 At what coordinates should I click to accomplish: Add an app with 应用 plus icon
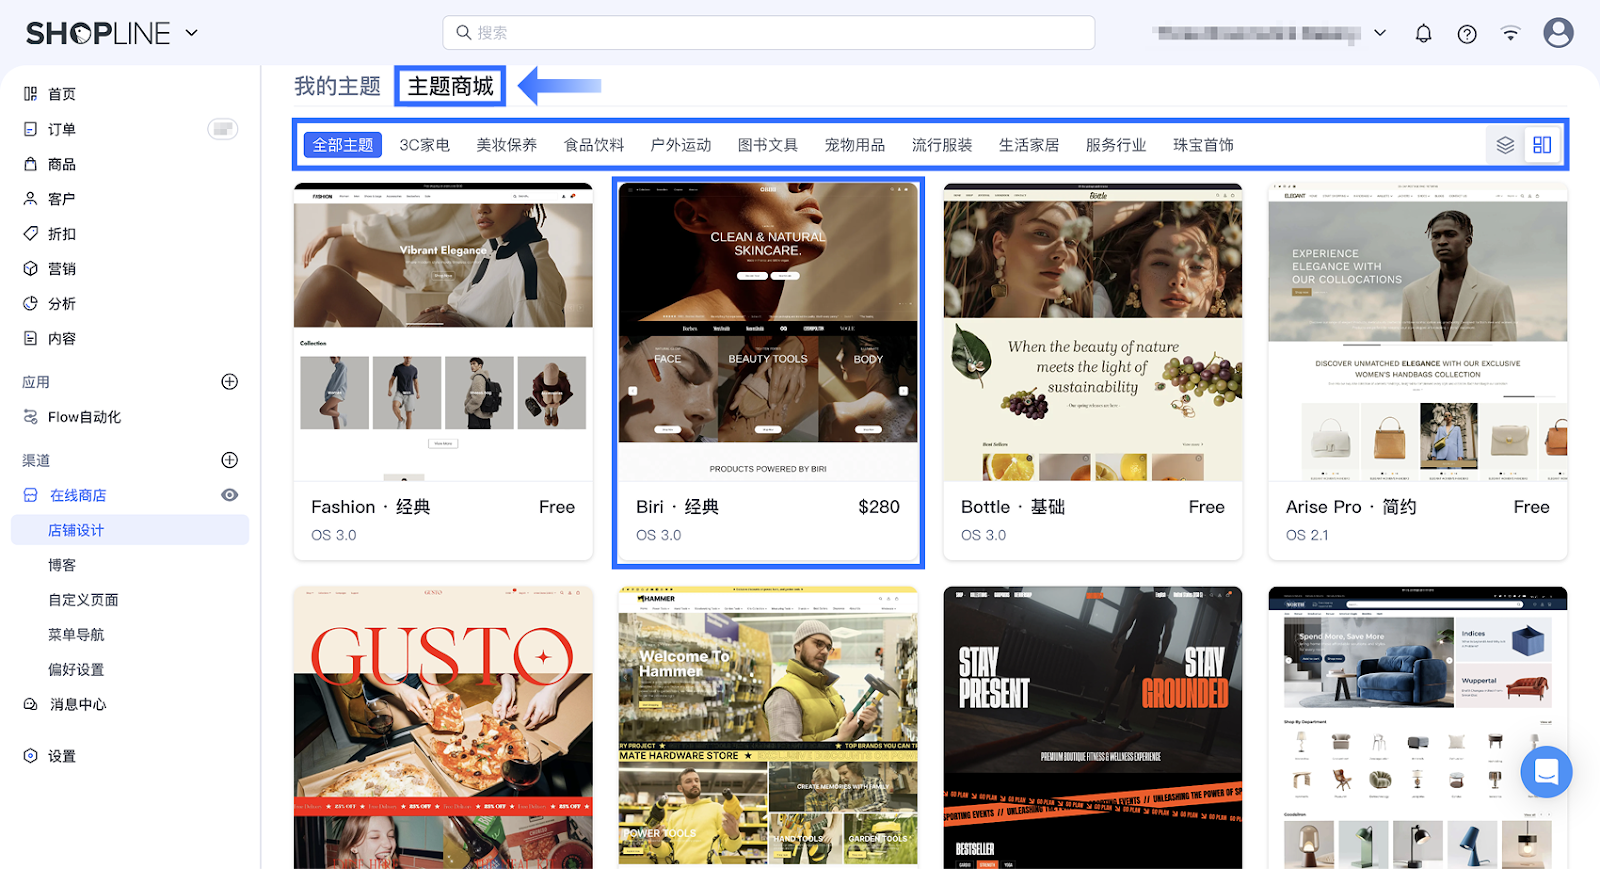point(230,382)
